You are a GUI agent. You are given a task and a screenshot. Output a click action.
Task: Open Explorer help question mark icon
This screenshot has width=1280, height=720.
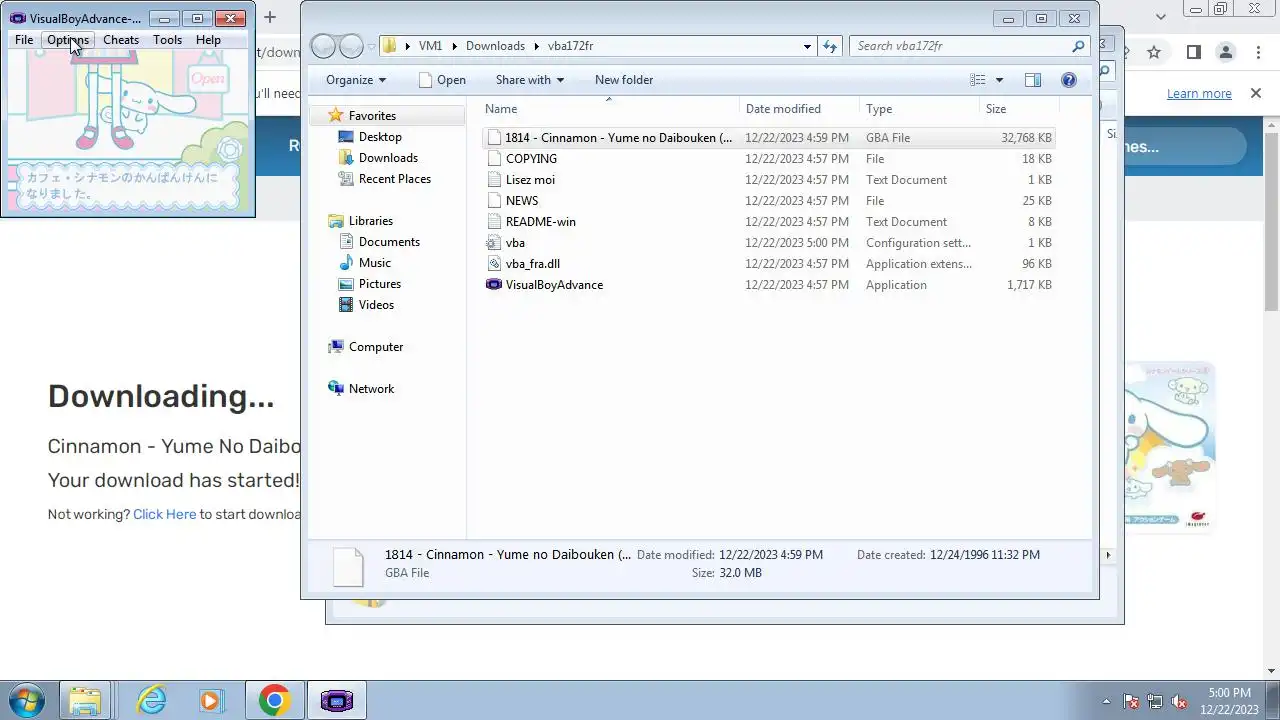(x=1069, y=80)
